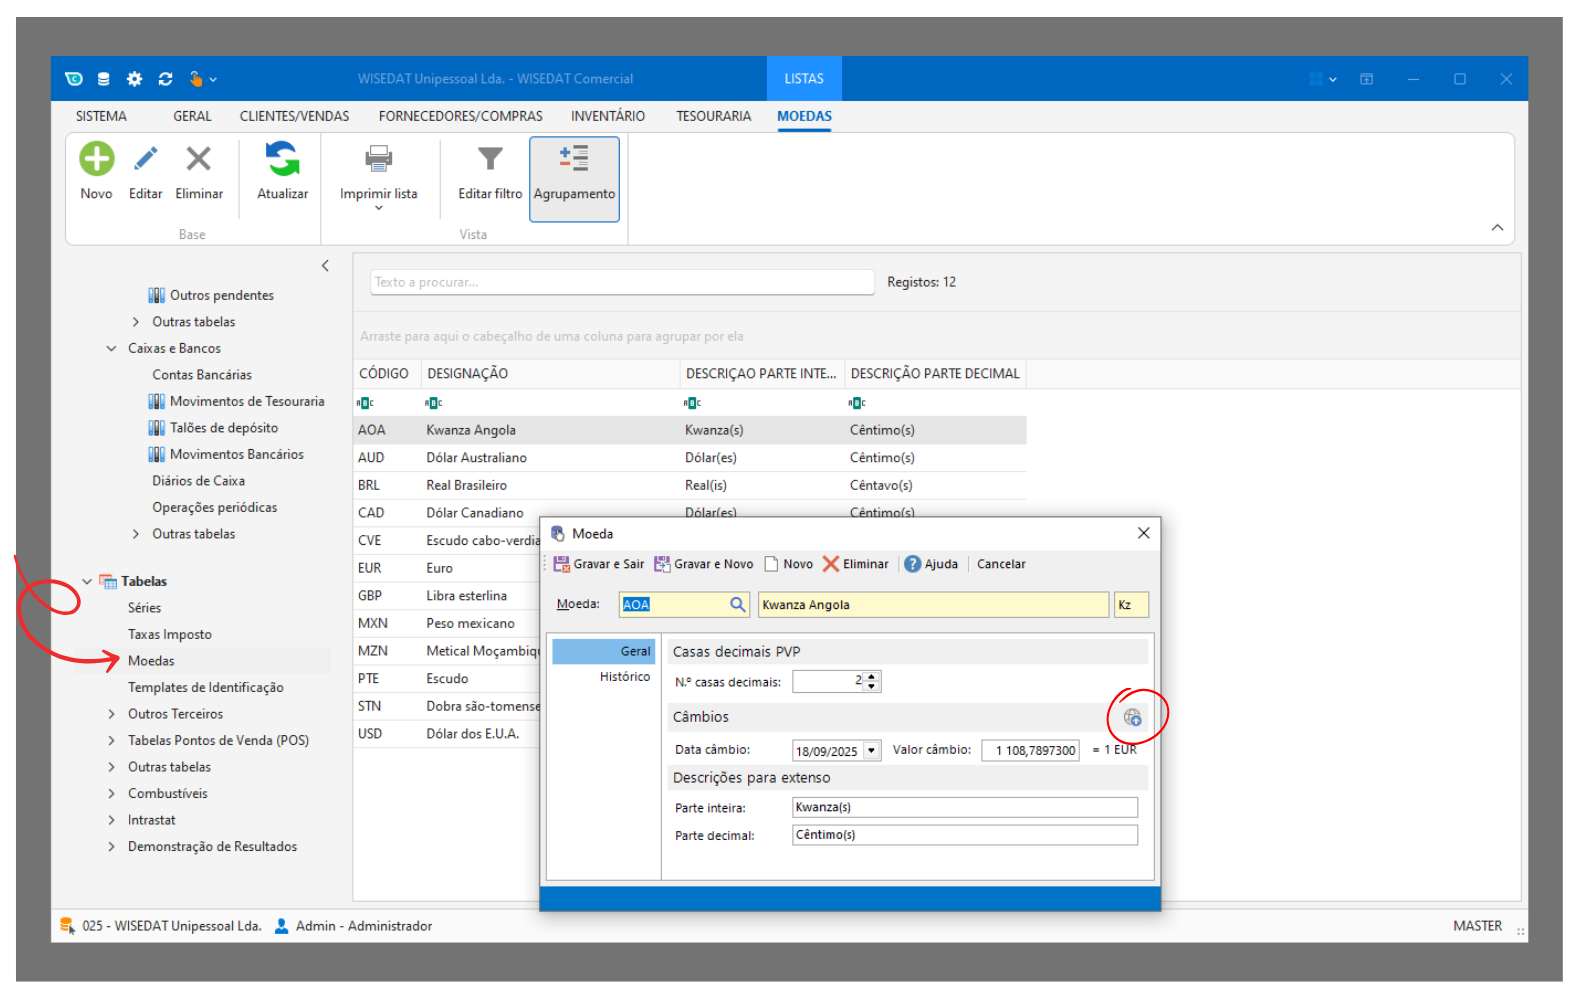Click the Editar pencil icon
The width and height of the screenshot is (1577, 995).
(146, 159)
